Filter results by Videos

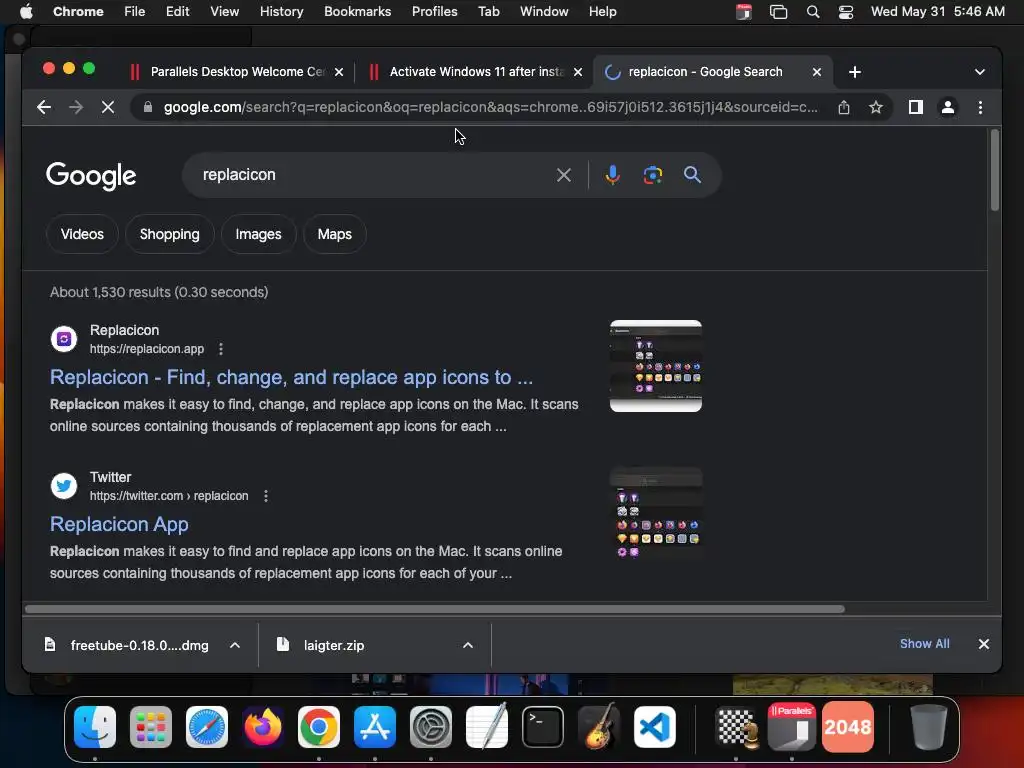(x=82, y=234)
